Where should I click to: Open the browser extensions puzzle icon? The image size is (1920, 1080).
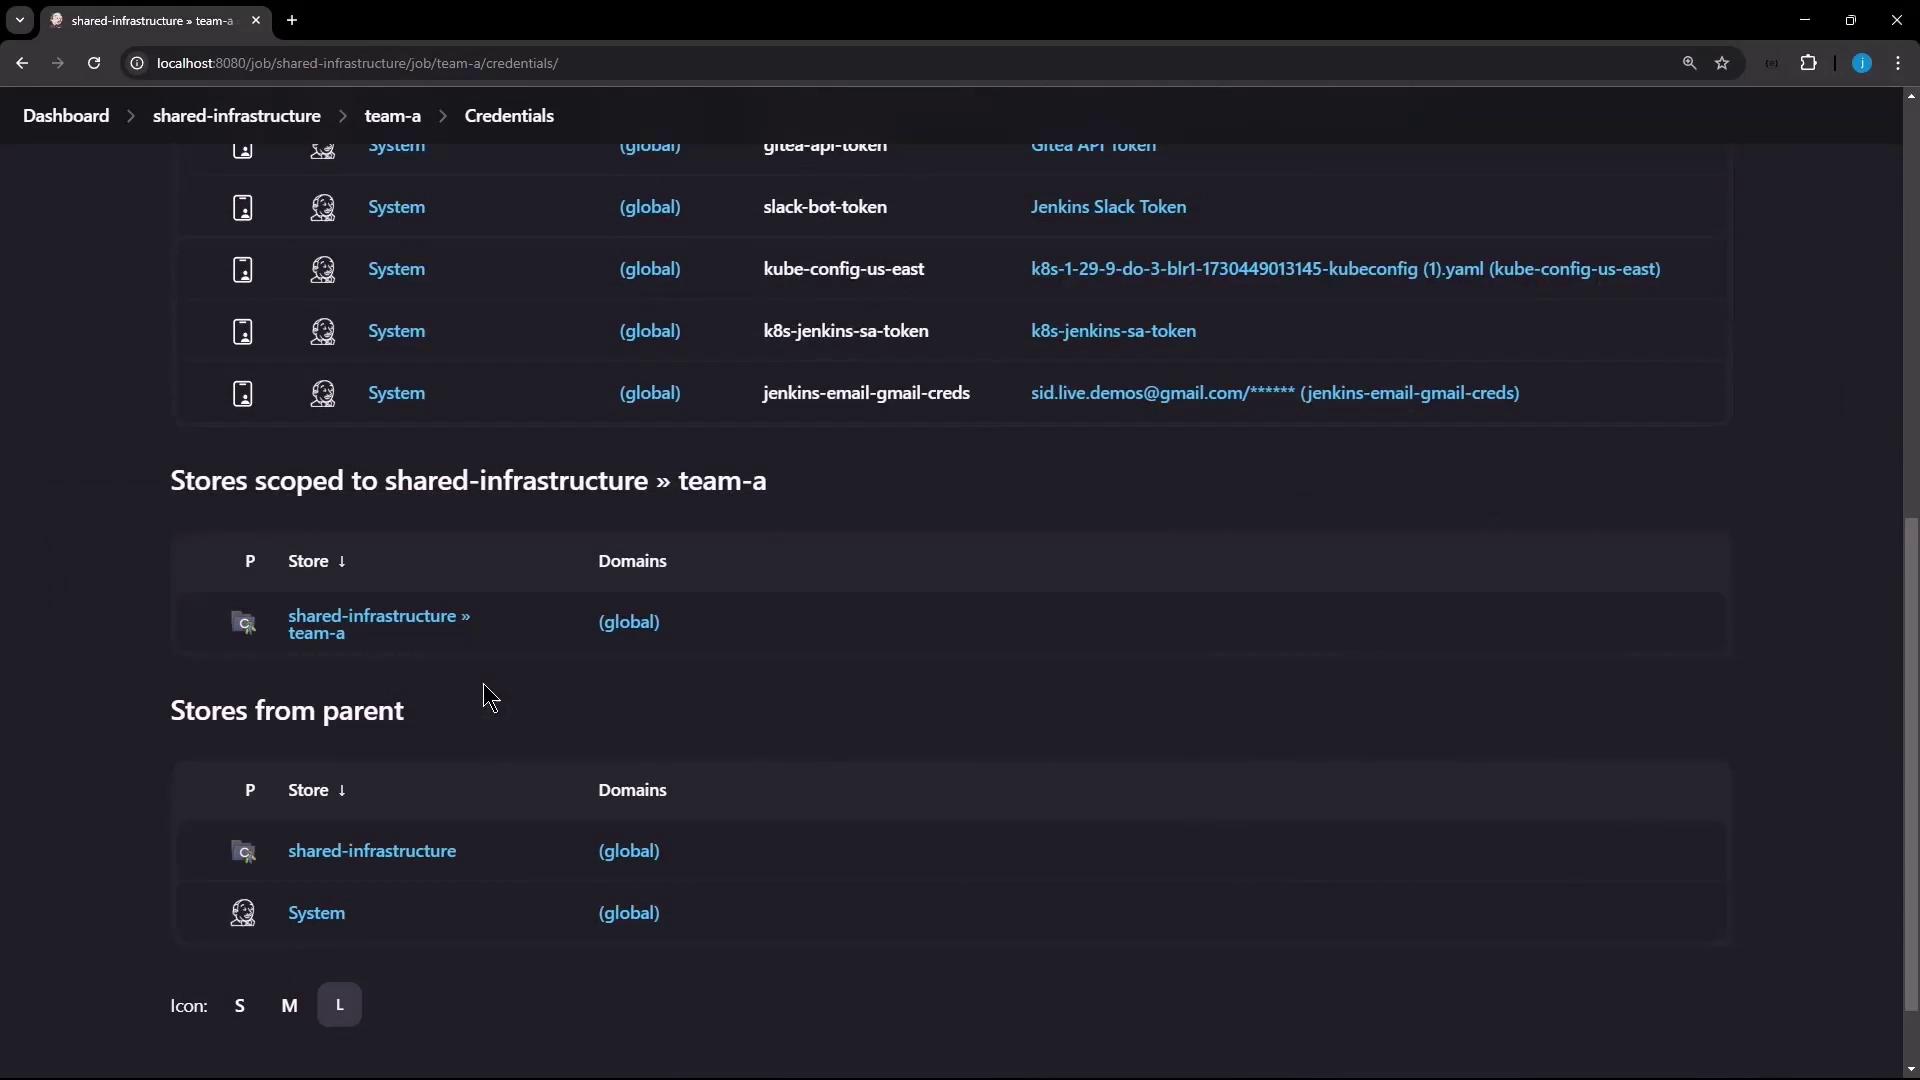(x=1808, y=63)
